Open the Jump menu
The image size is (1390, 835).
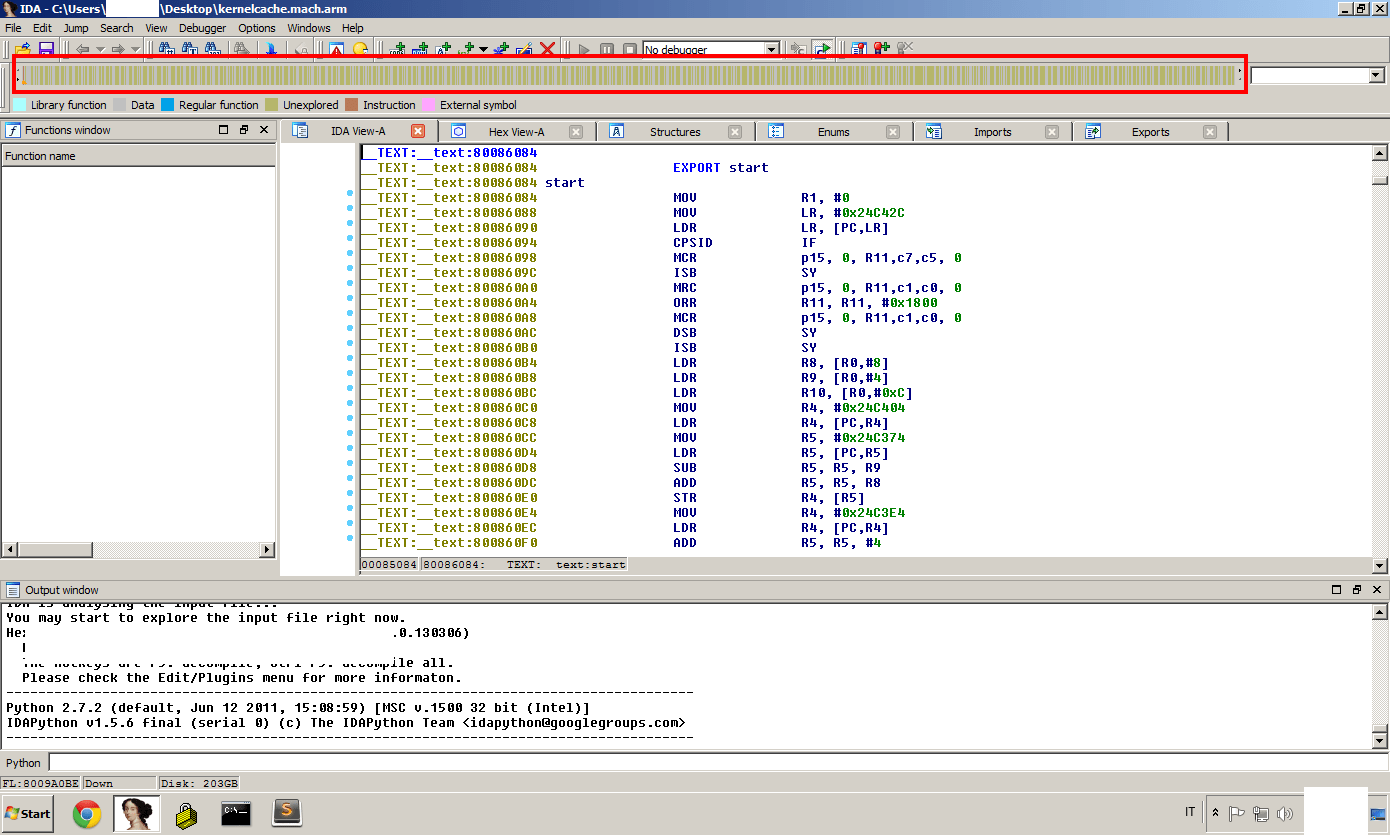pyautogui.click(x=76, y=28)
